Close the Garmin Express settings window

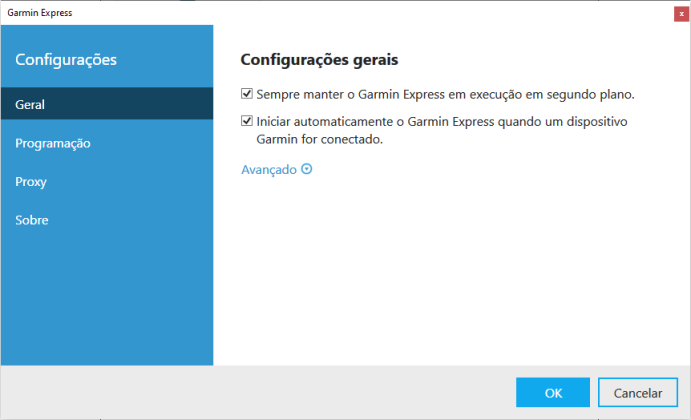681,14
